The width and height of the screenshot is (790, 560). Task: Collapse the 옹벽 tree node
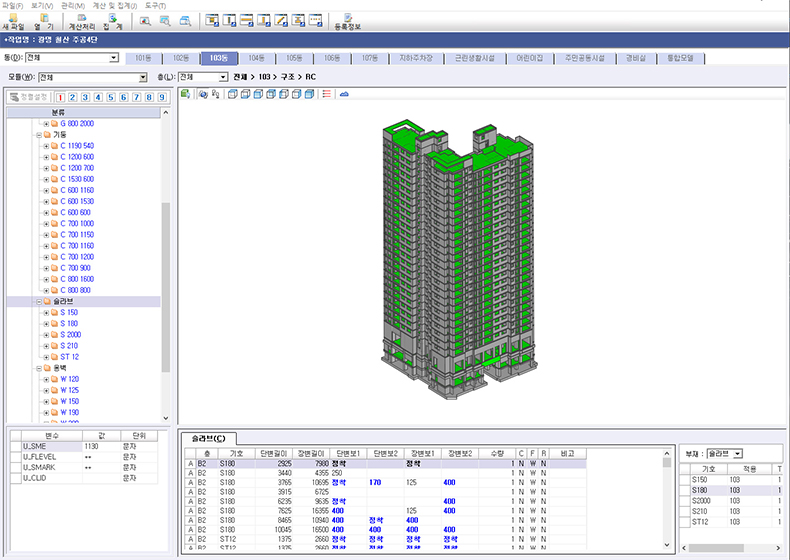pyautogui.click(x=39, y=368)
